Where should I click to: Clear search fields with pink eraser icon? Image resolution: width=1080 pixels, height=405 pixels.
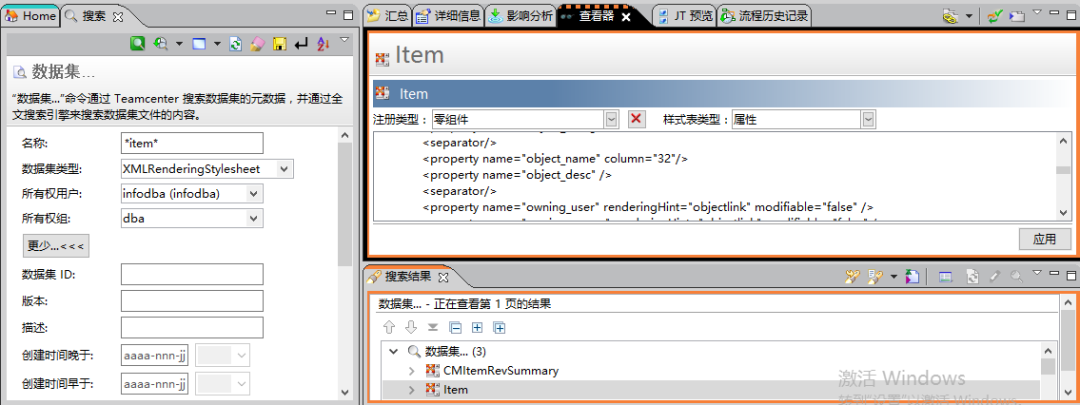click(x=257, y=44)
